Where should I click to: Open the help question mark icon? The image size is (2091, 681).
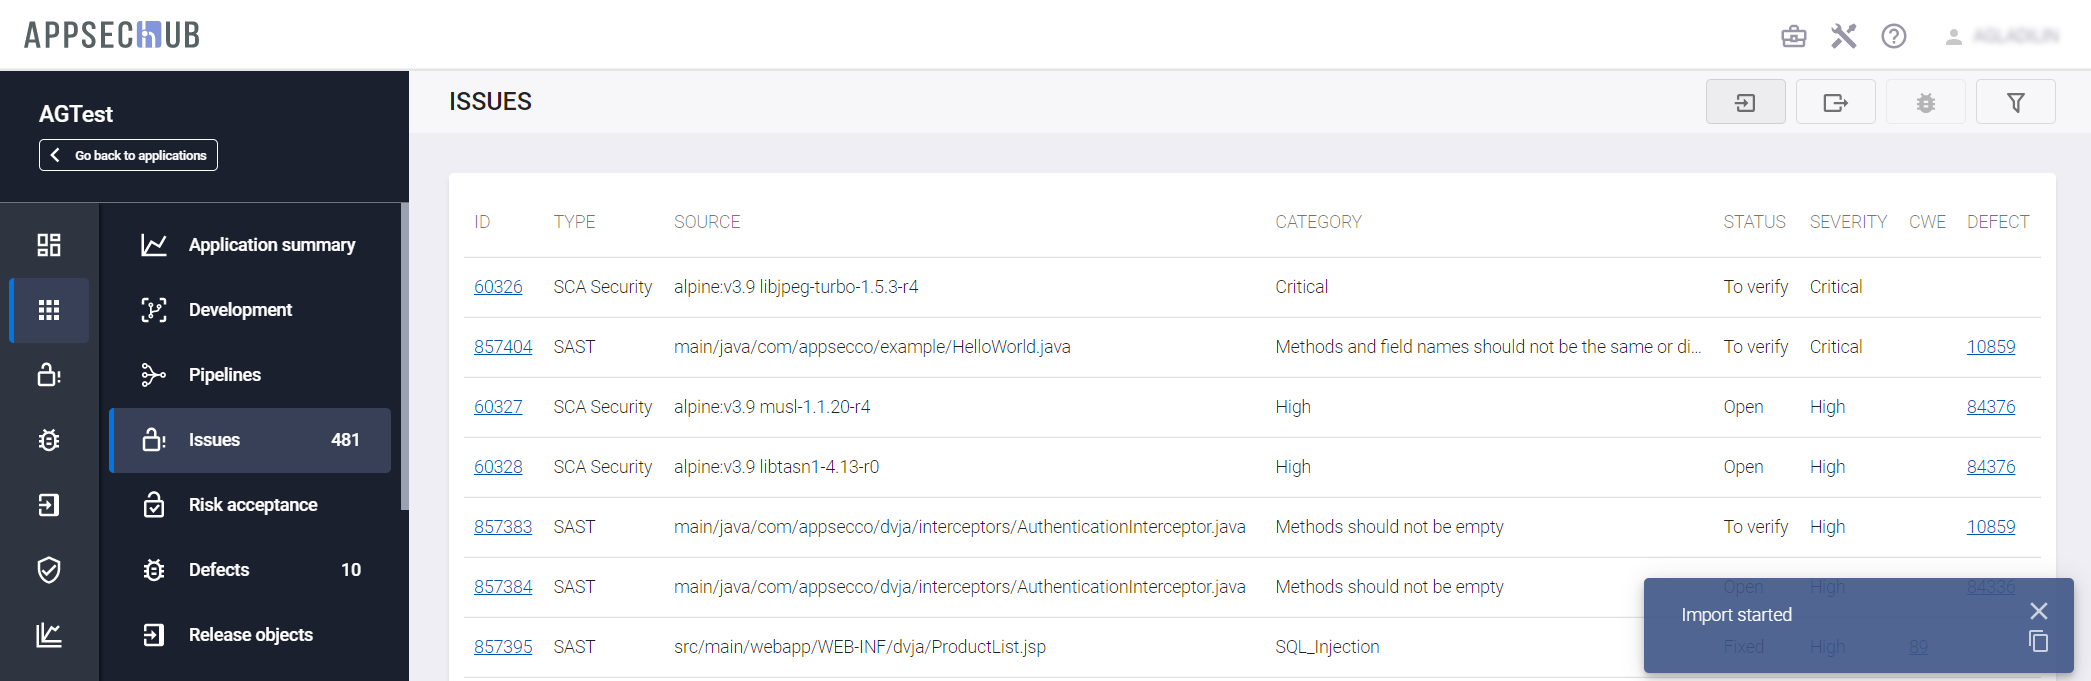(x=1893, y=37)
